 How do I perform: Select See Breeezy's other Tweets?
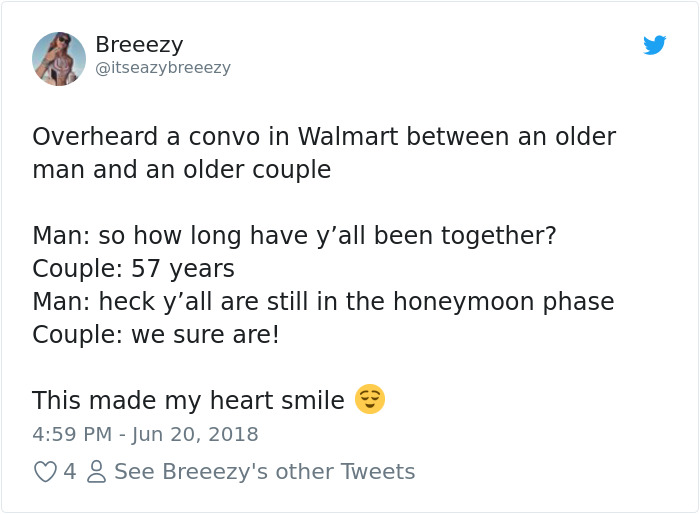click(x=265, y=472)
